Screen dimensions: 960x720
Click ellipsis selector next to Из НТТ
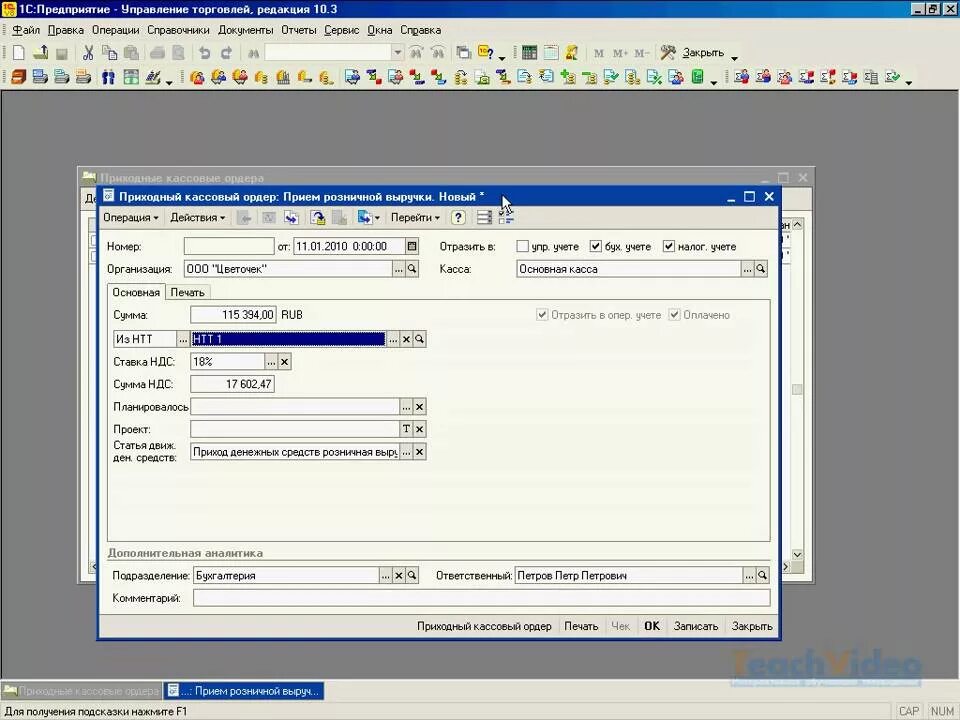(182, 339)
